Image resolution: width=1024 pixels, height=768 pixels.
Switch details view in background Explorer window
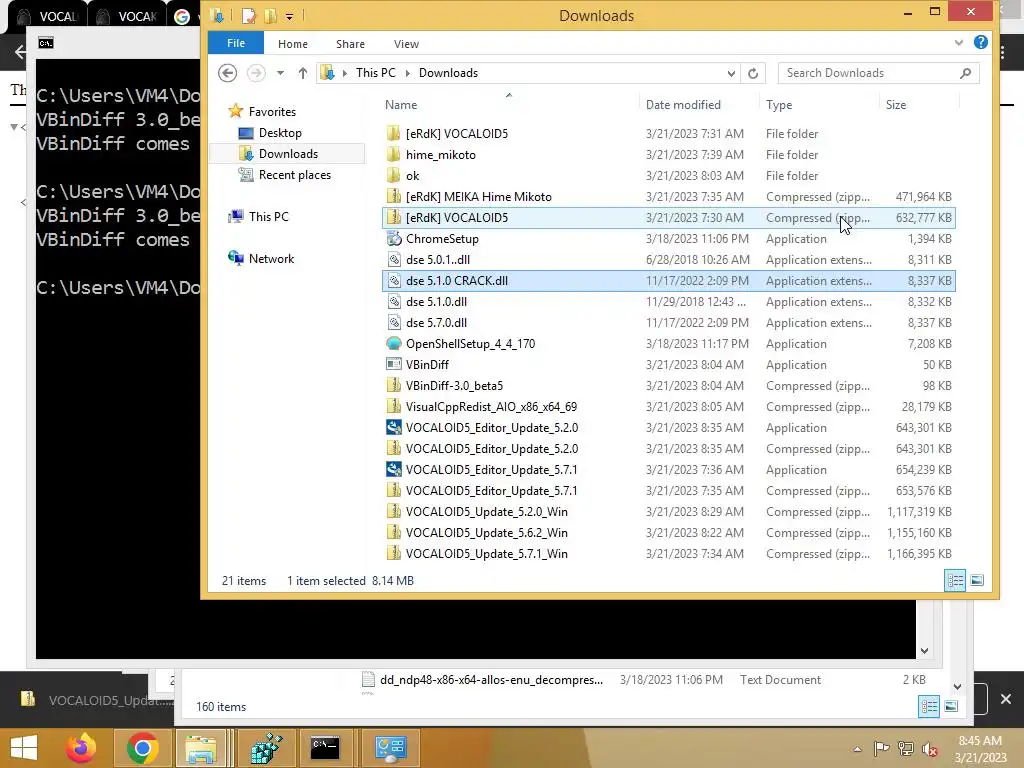pyautogui.click(x=929, y=706)
